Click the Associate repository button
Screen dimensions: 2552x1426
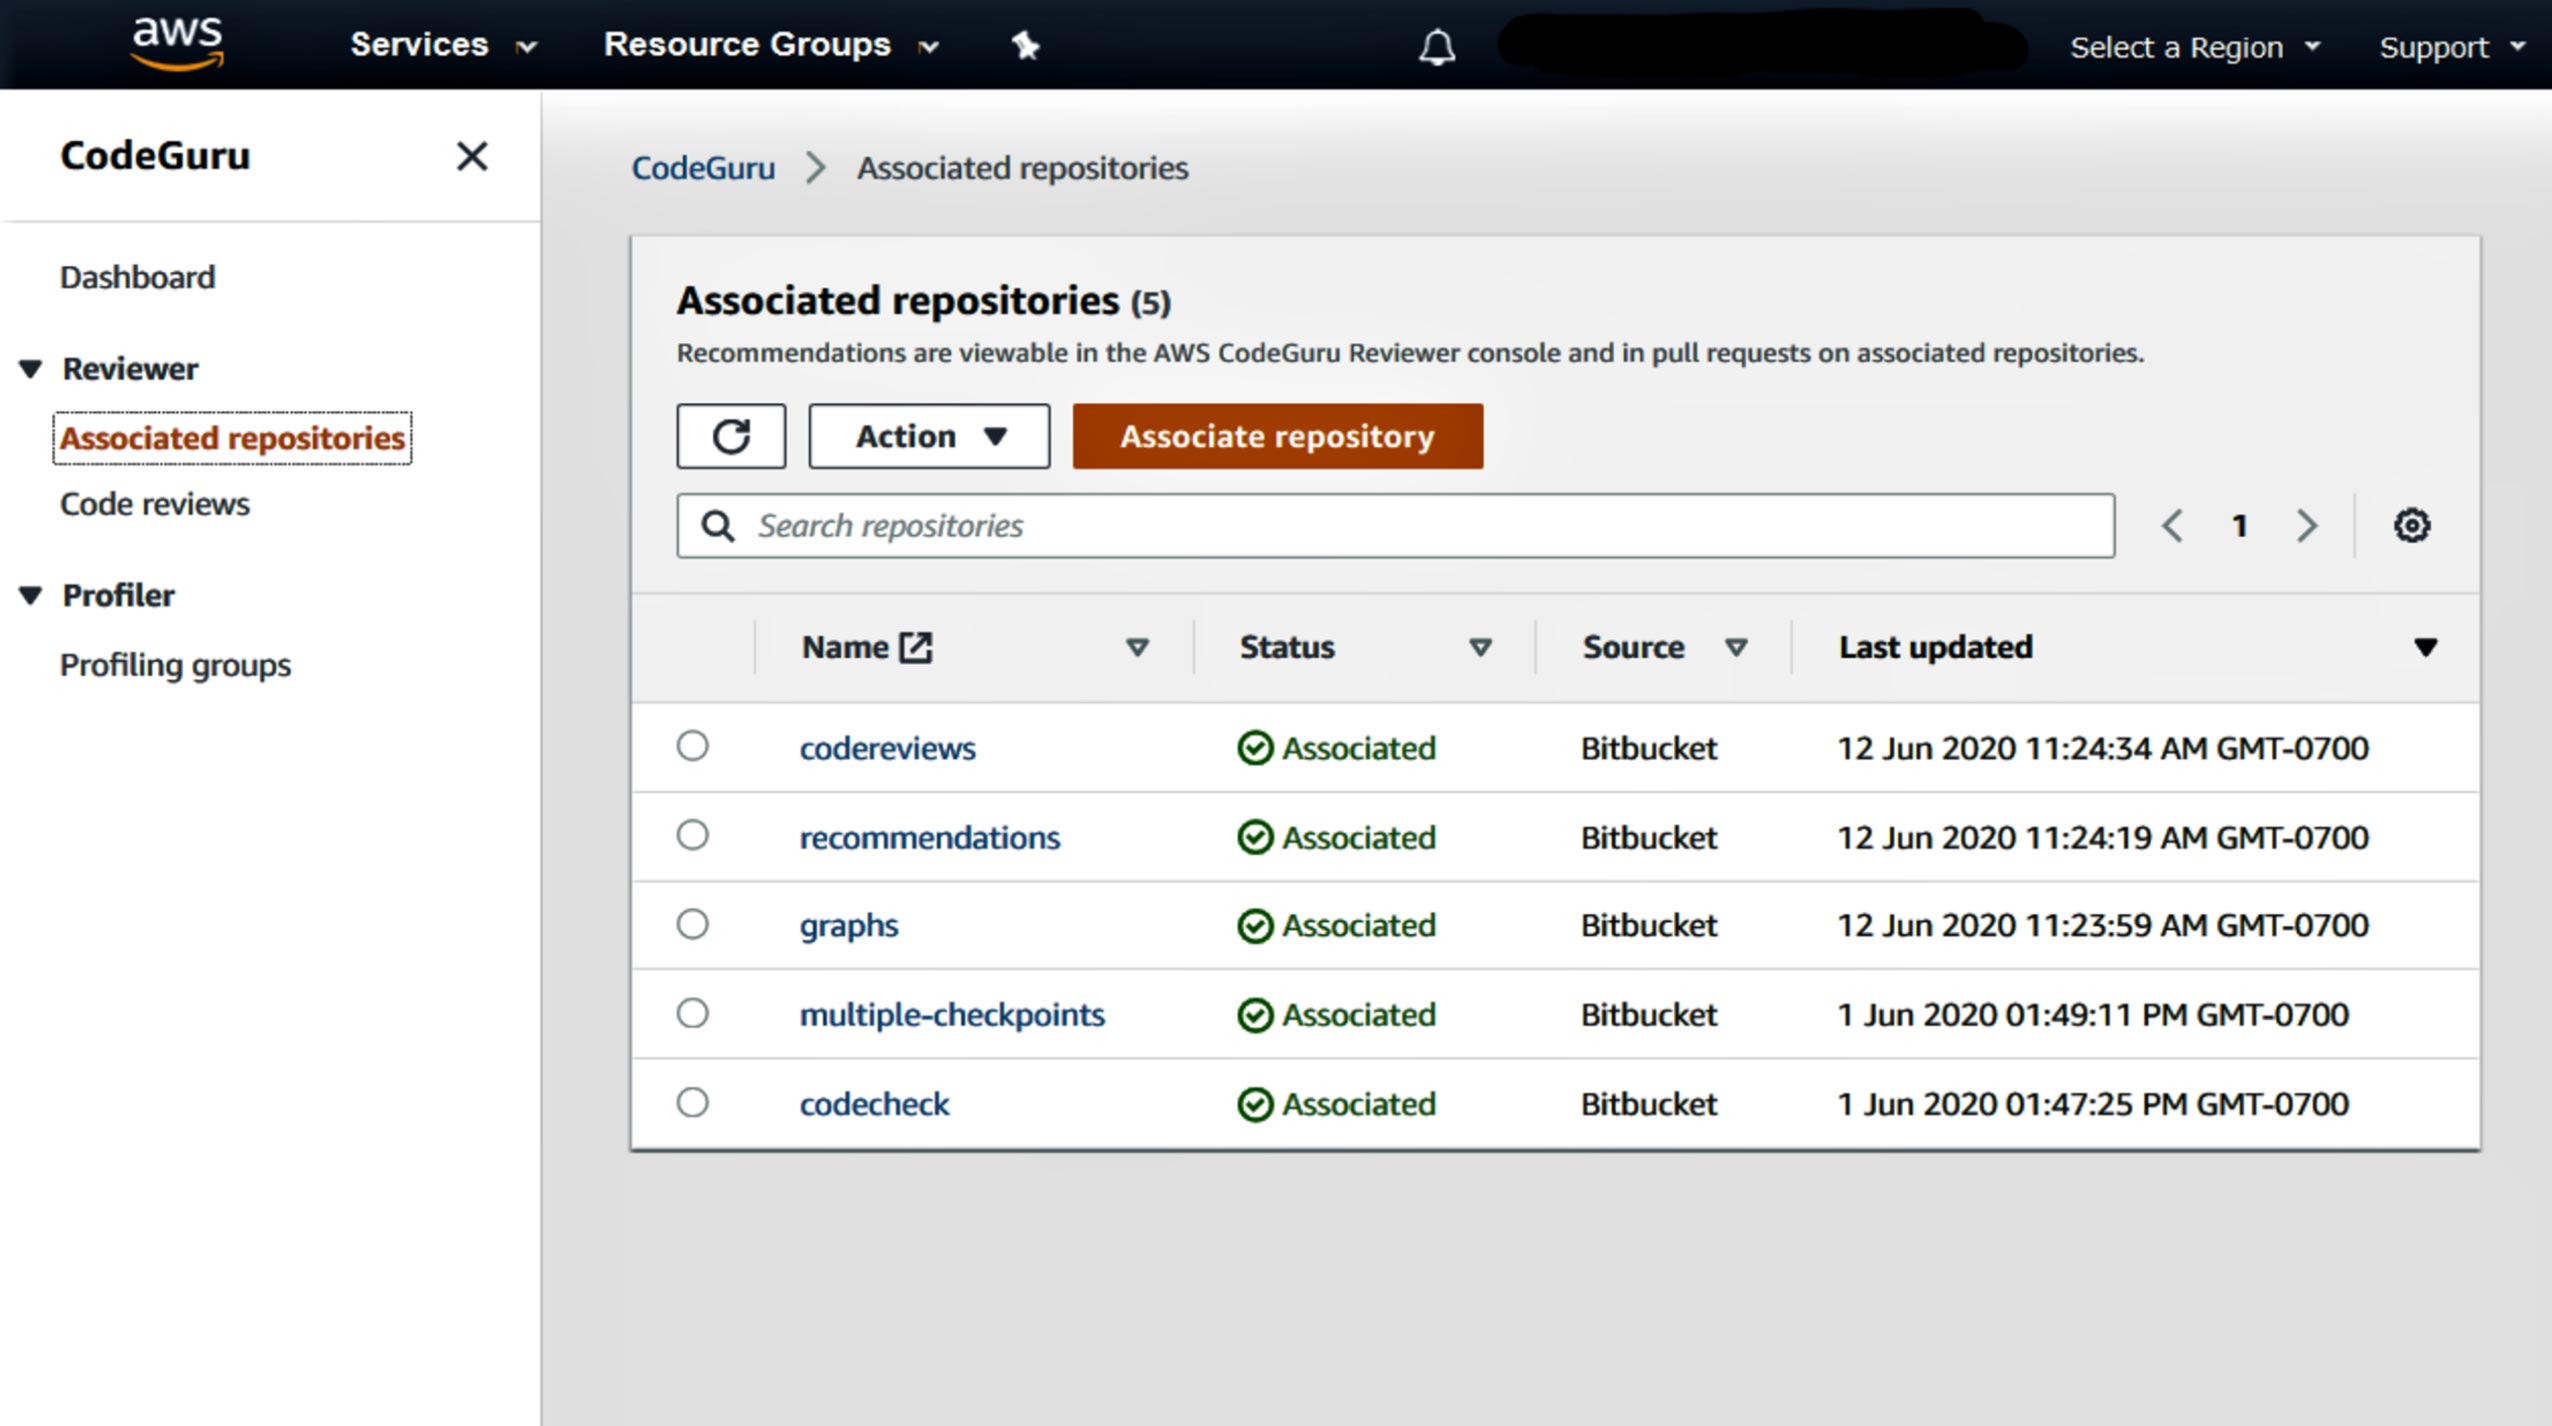[1278, 436]
